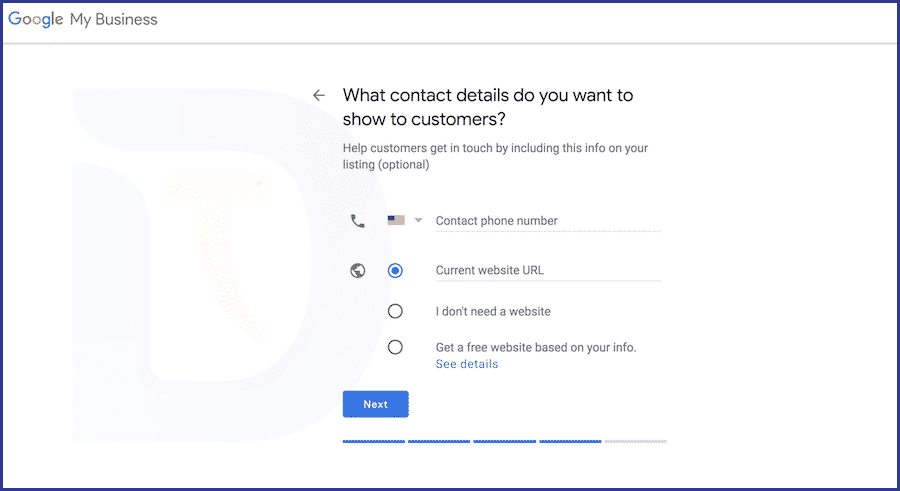Click the Google logo
900x491 pixels.
click(x=36, y=19)
